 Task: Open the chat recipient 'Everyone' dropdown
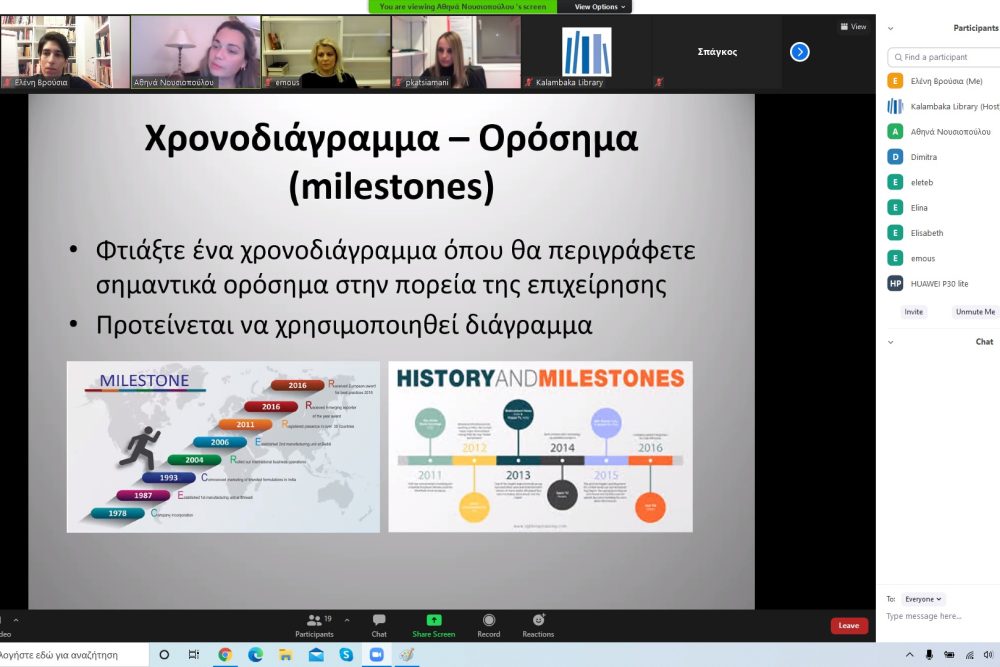pyautogui.click(x=923, y=599)
